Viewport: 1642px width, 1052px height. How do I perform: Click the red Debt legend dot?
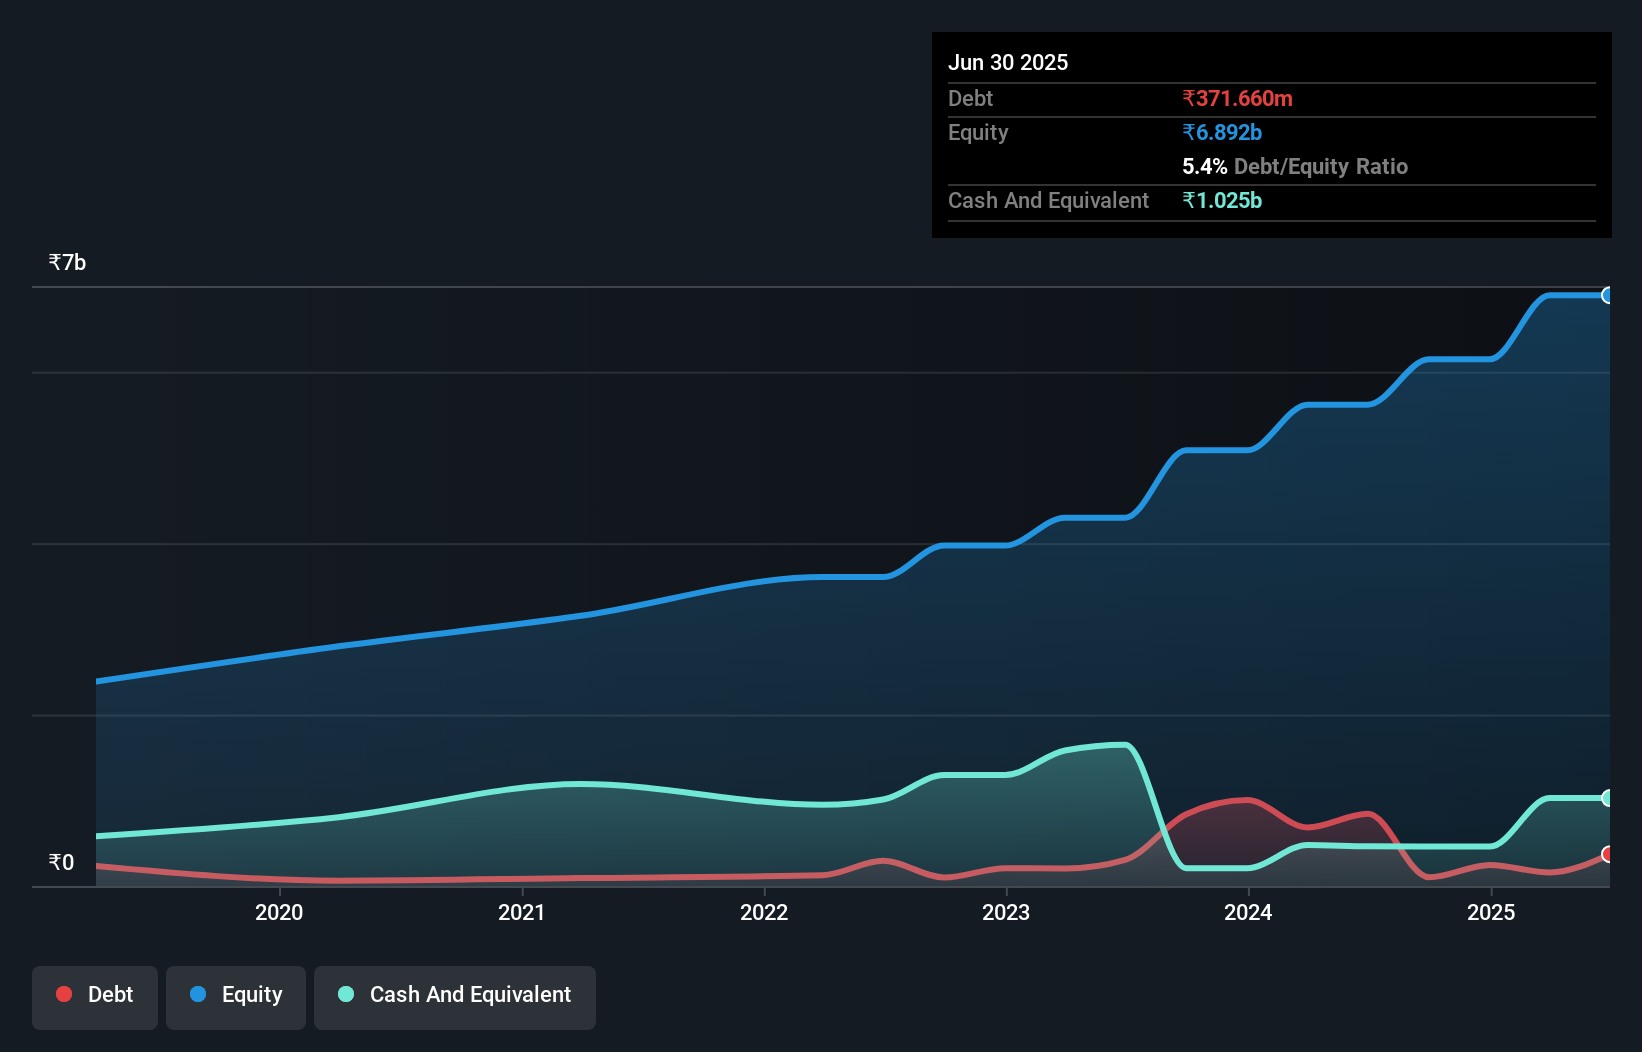click(x=64, y=994)
